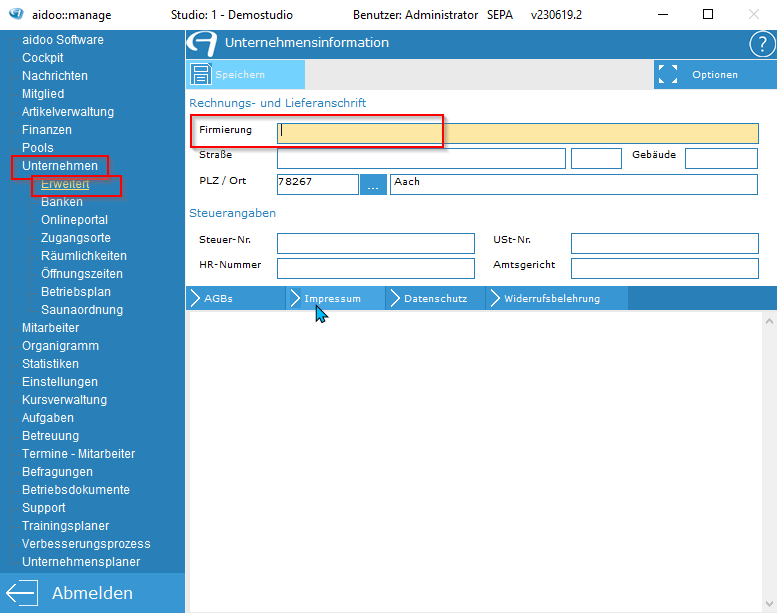Select Öffnungszeiten in the sidebar

[82, 274]
